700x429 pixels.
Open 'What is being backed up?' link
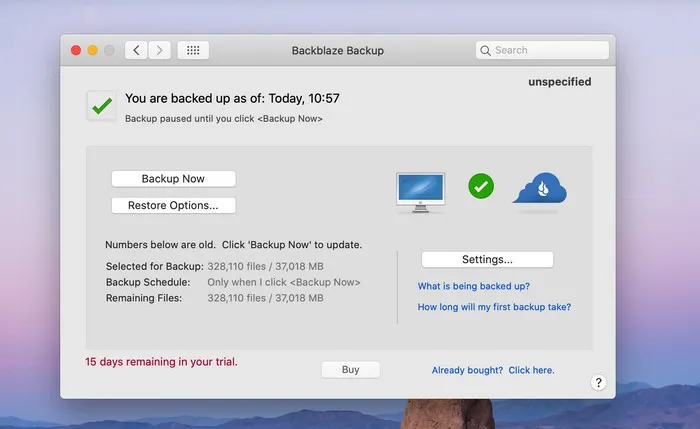tap(474, 286)
